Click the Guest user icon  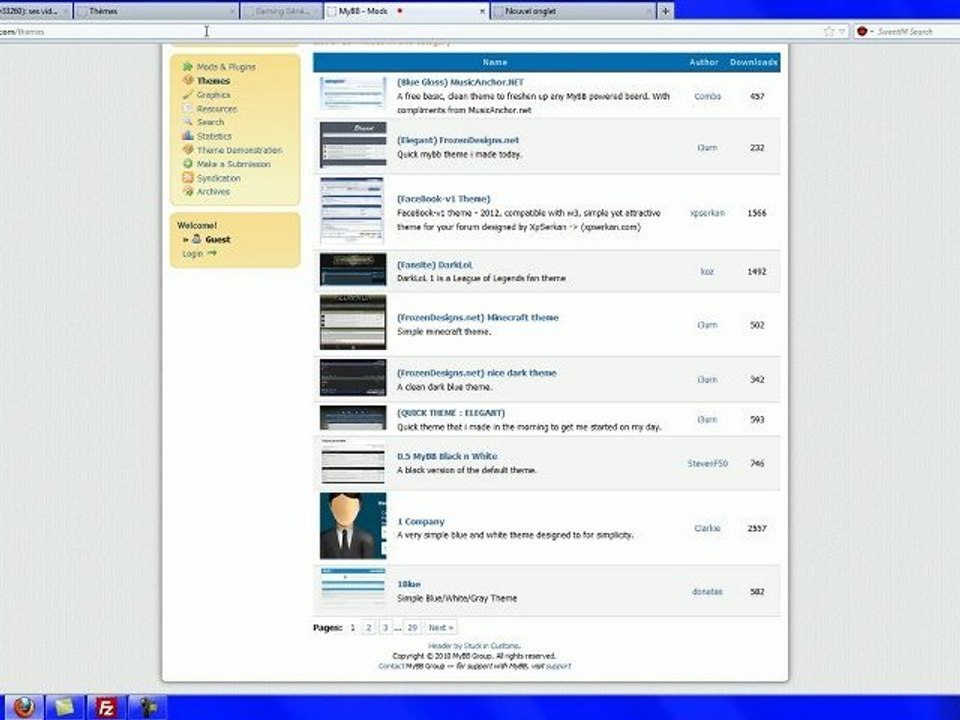pyautogui.click(x=197, y=239)
